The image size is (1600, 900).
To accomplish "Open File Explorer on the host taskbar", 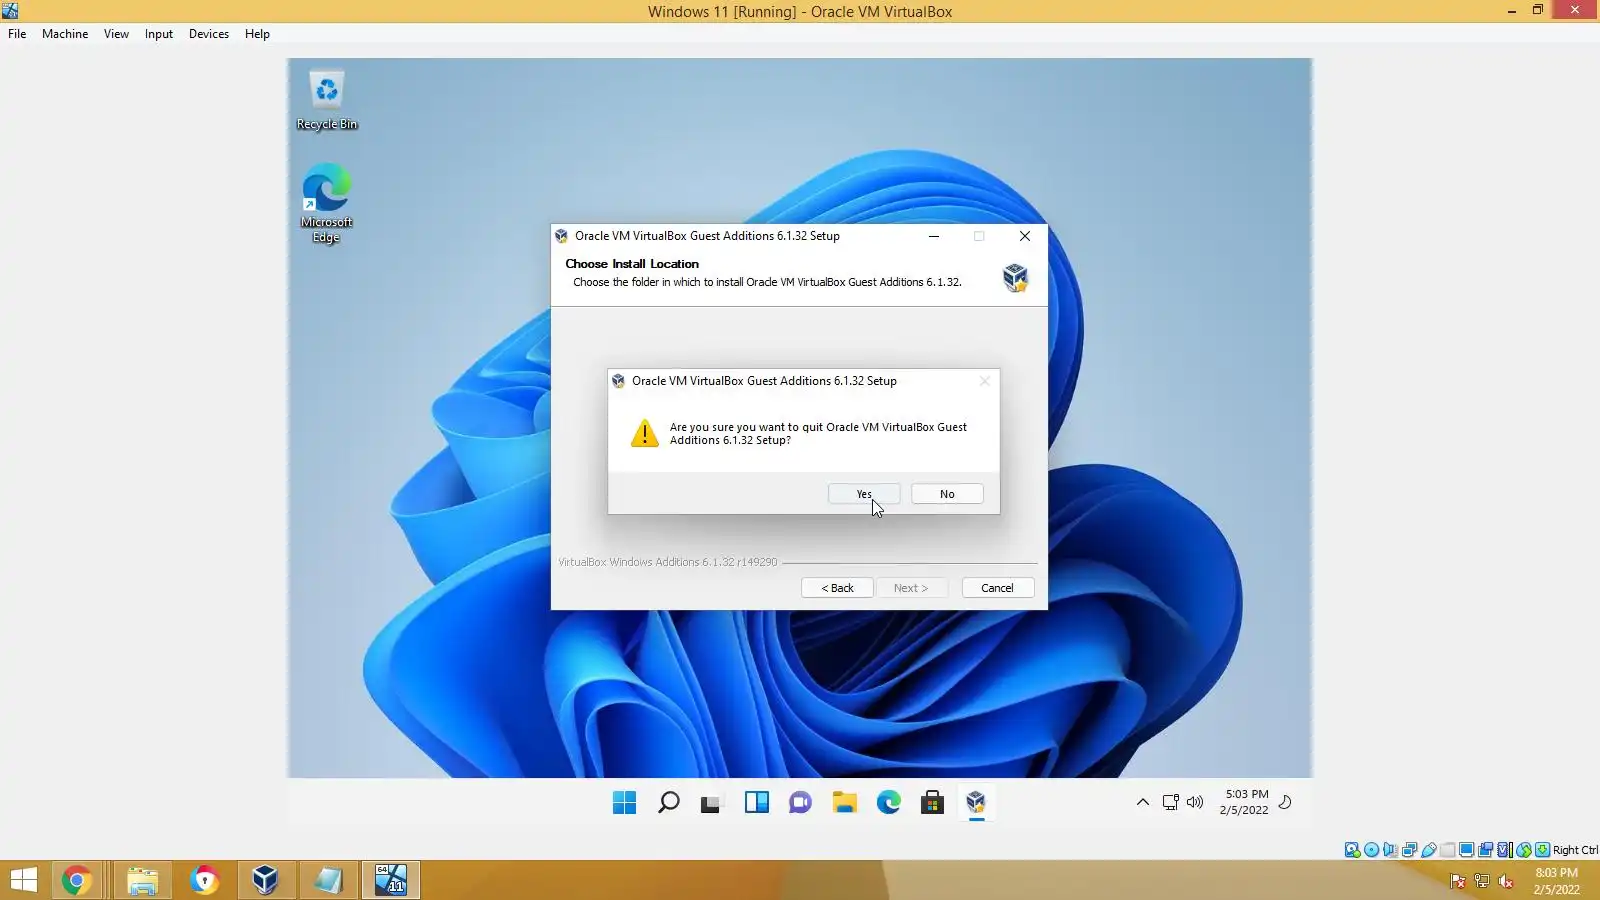I will point(142,880).
